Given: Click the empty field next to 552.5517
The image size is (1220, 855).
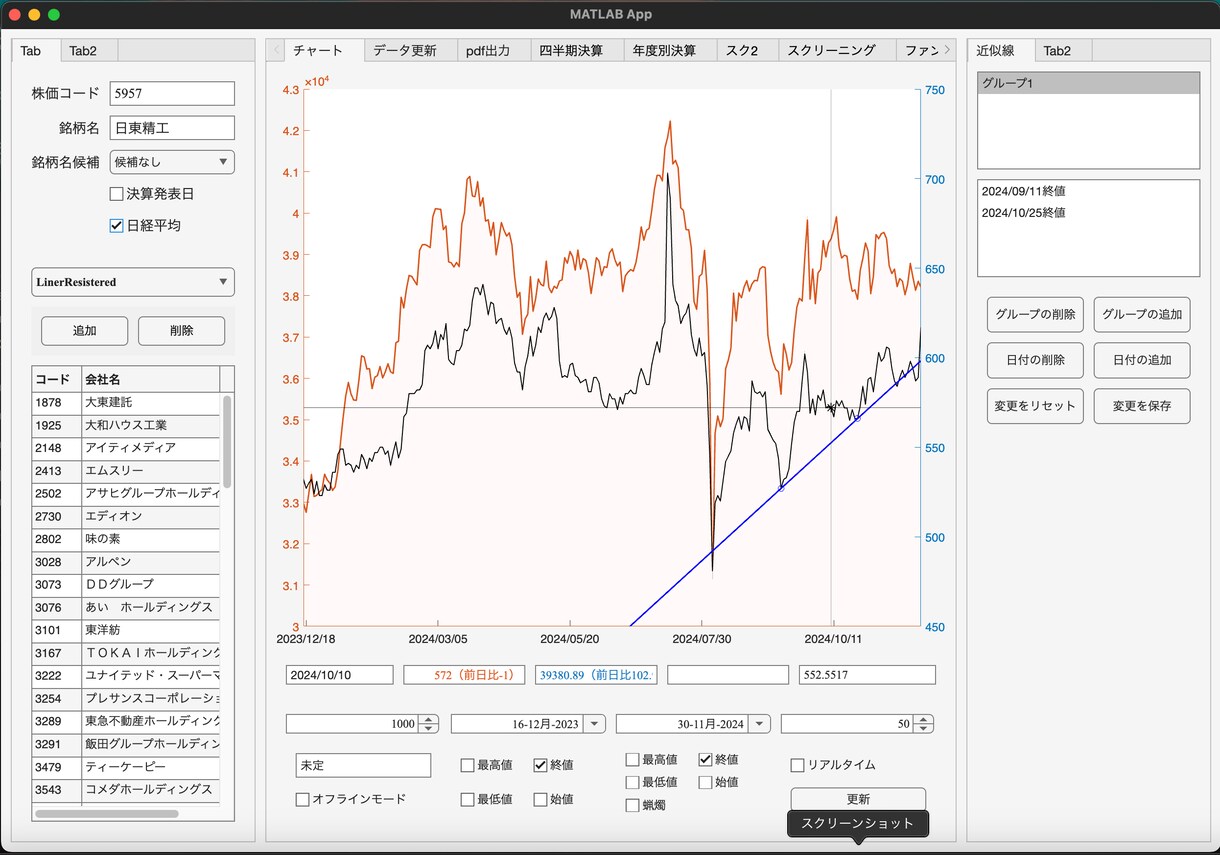Looking at the screenshot, I should pos(728,675).
